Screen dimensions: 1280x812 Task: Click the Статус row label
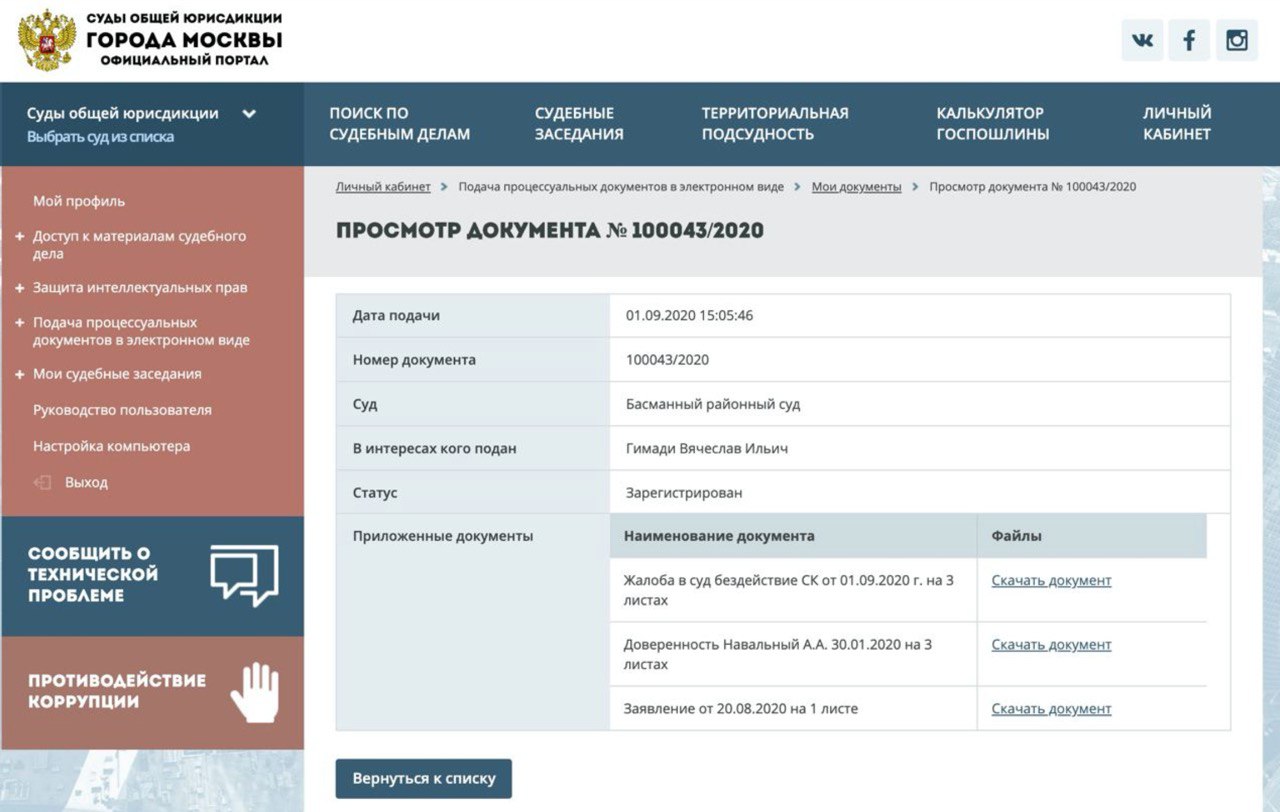coord(375,493)
